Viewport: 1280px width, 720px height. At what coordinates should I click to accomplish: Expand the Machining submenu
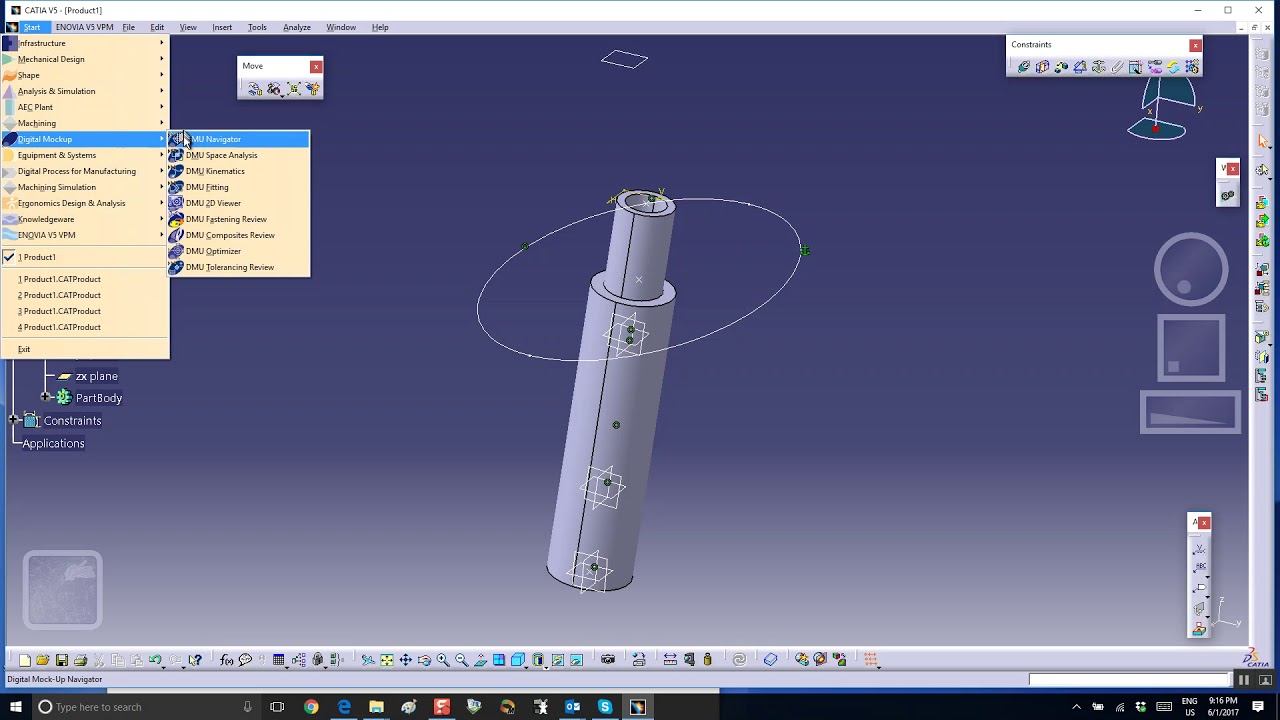tap(85, 123)
